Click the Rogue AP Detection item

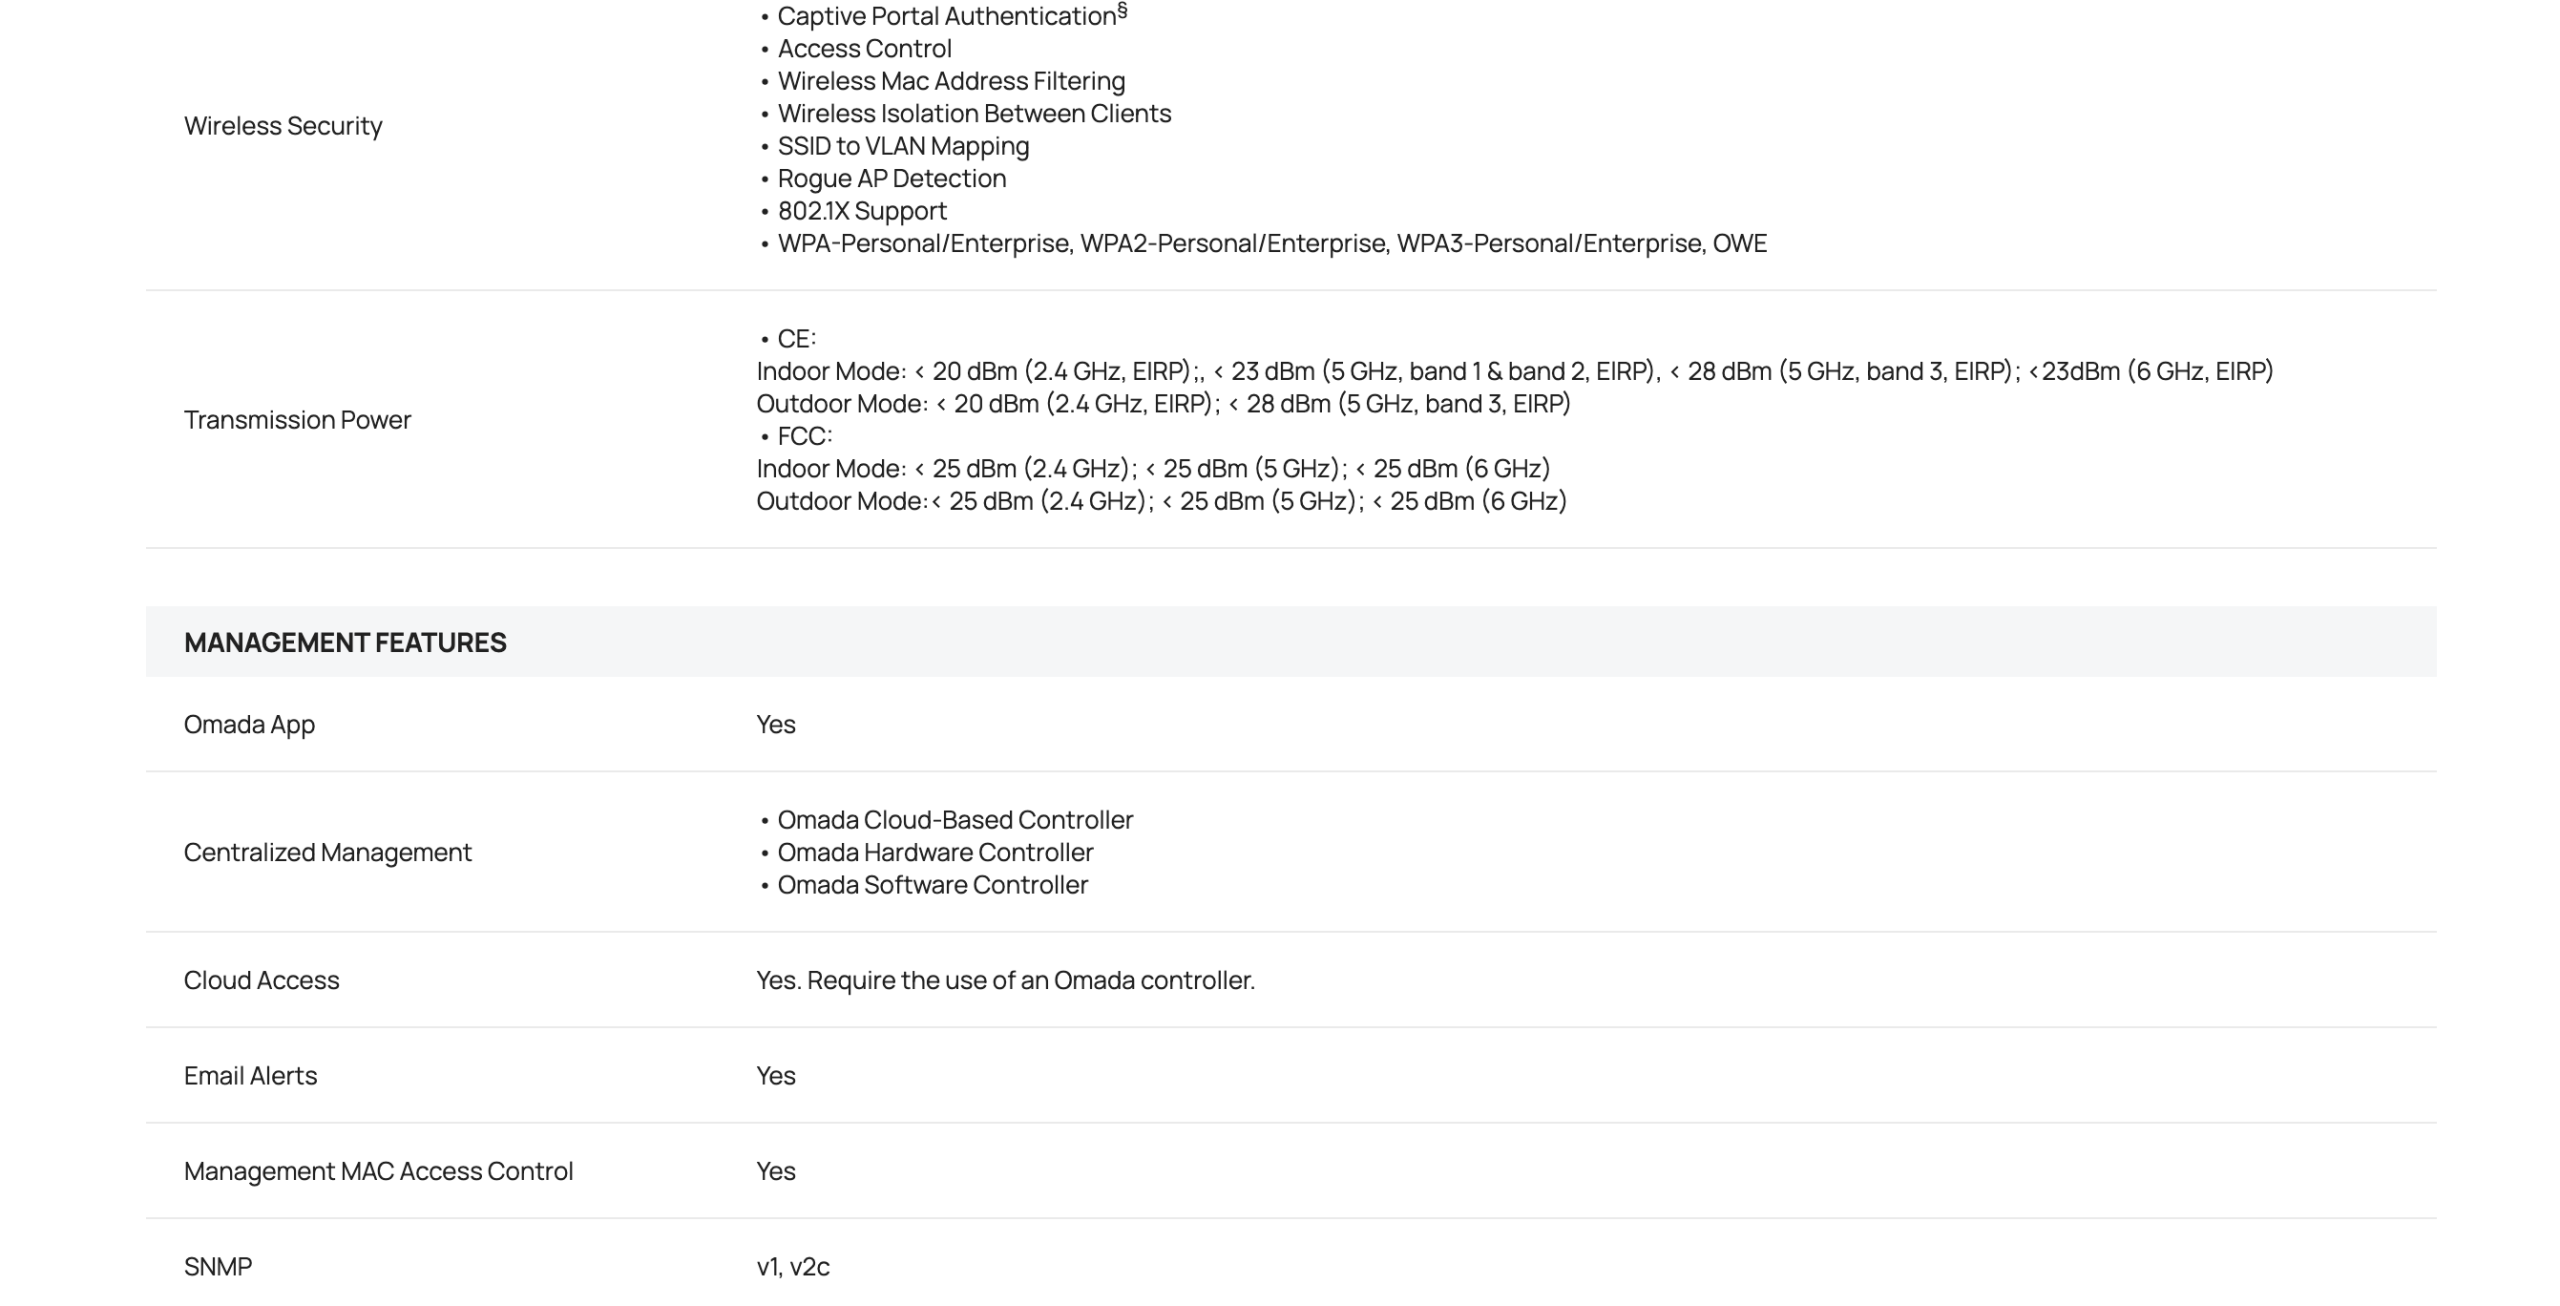(891, 178)
